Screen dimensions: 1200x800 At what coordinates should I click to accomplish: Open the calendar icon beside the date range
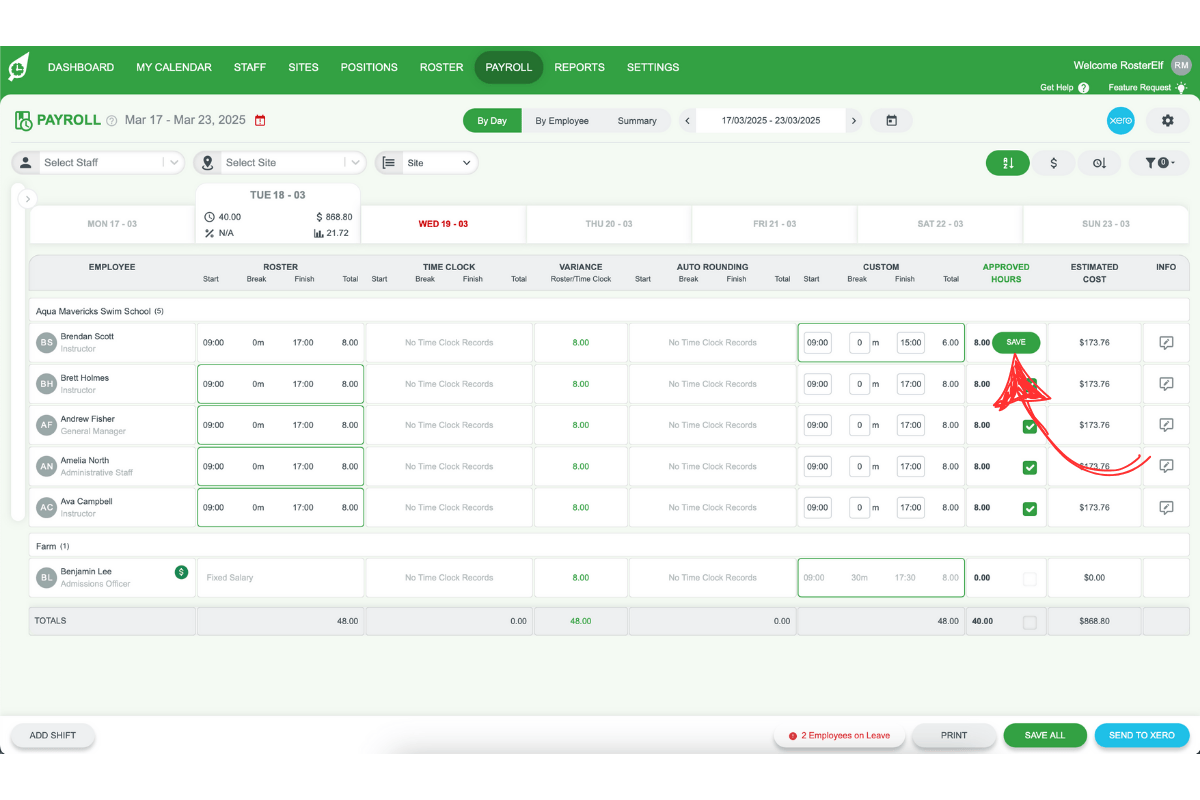(x=889, y=120)
